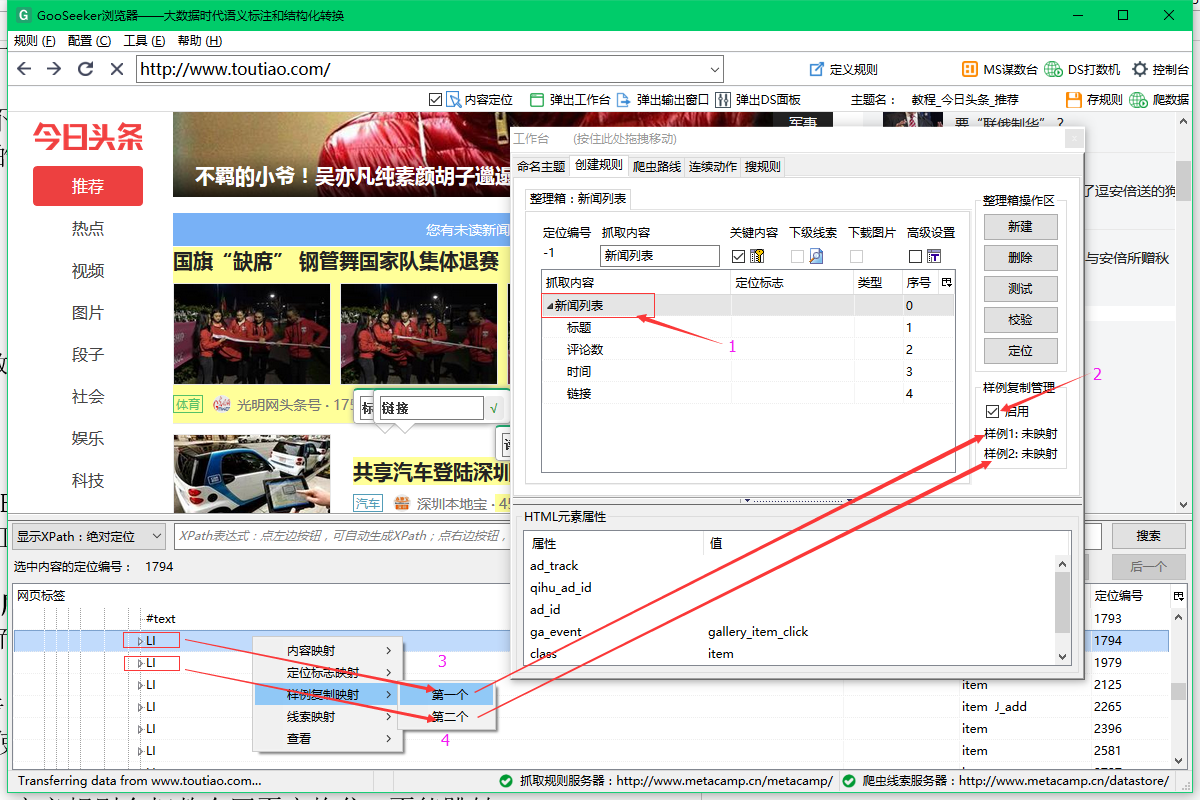
Task: Click the 推荐 channel on the toutiao page
Action: point(88,186)
